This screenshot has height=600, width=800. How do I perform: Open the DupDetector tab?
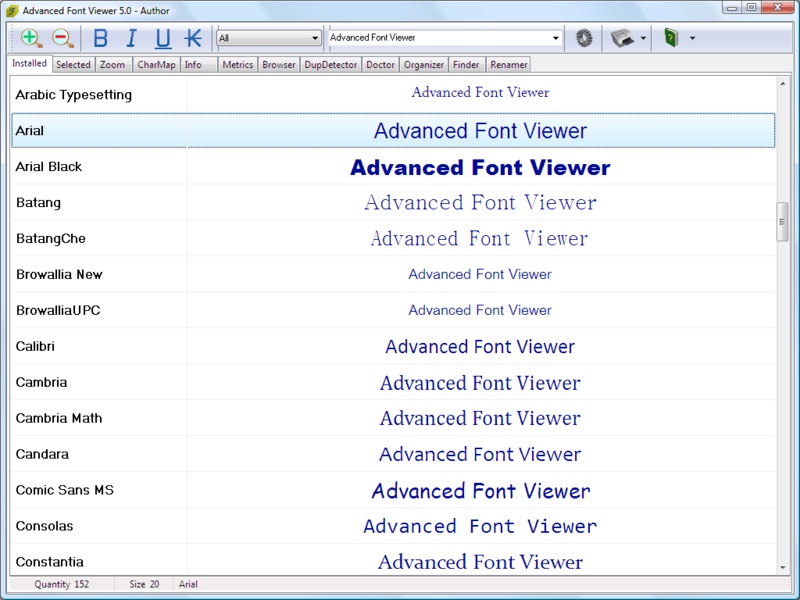click(x=331, y=64)
